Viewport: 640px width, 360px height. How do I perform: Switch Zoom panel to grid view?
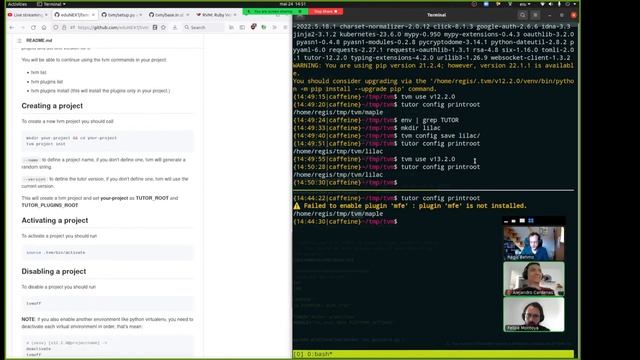click(x=531, y=221)
